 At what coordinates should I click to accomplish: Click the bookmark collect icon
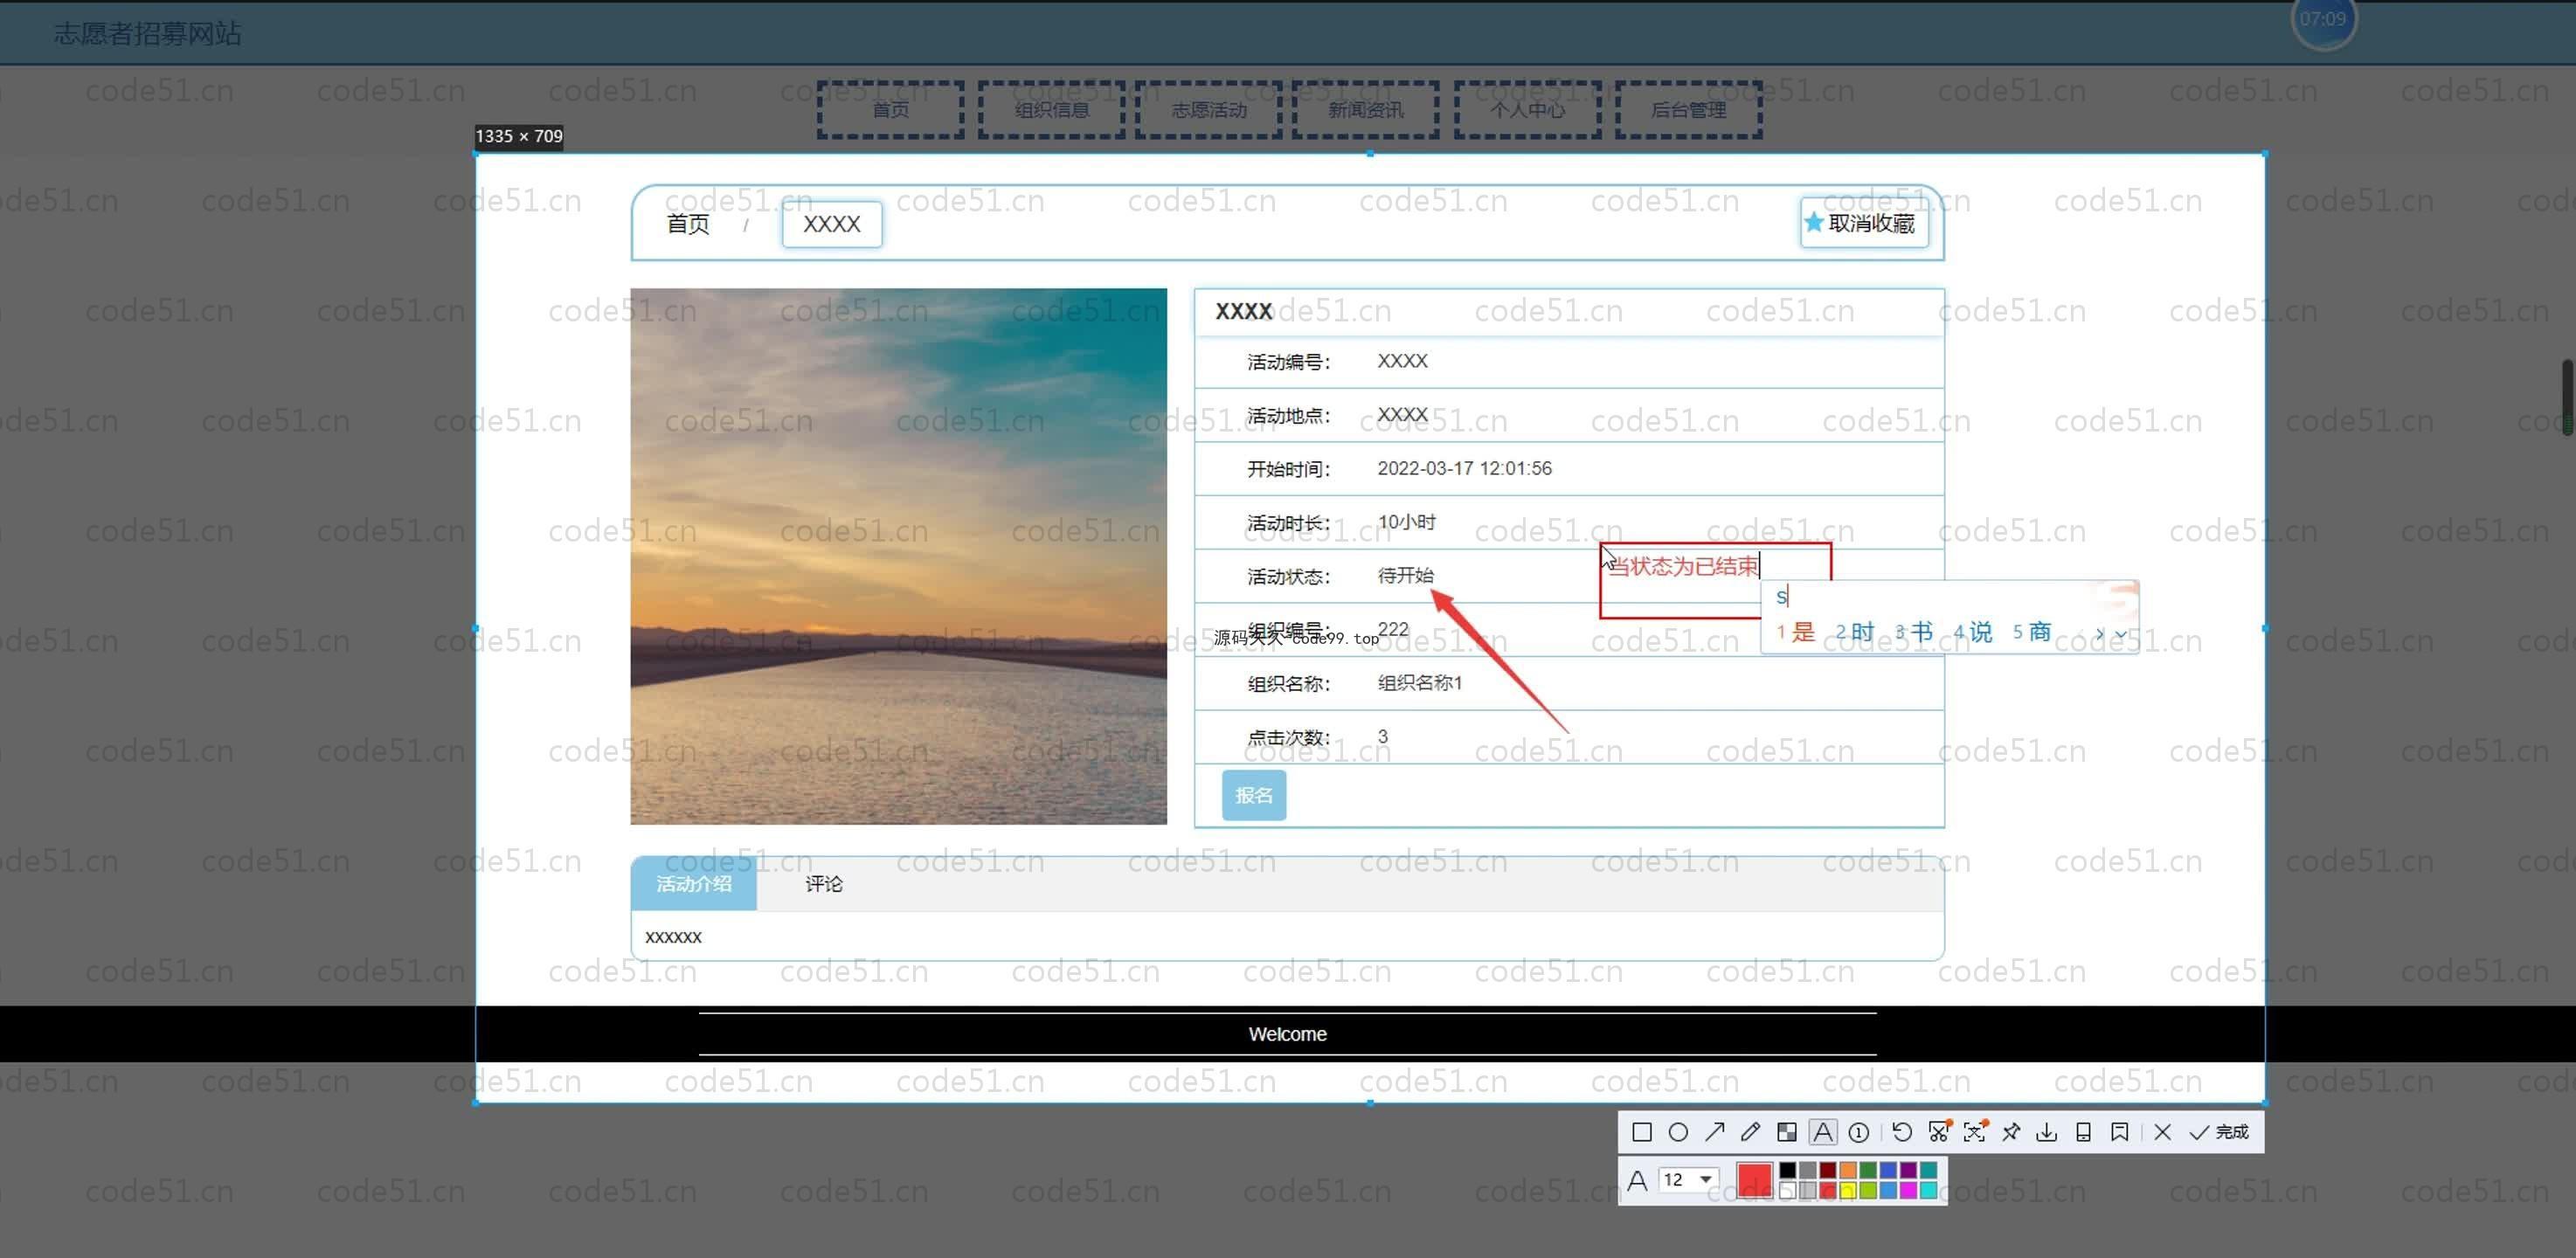tap(2119, 1132)
